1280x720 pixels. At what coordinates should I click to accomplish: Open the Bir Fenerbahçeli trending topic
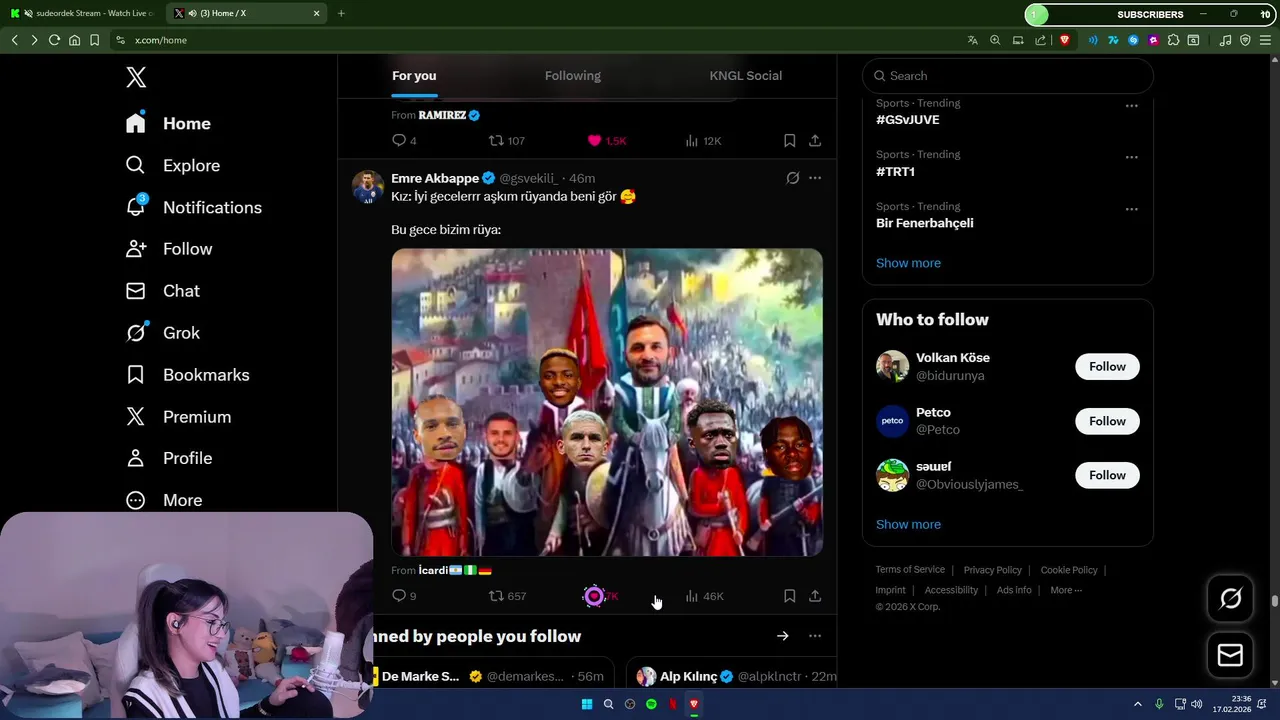pyautogui.click(x=924, y=223)
